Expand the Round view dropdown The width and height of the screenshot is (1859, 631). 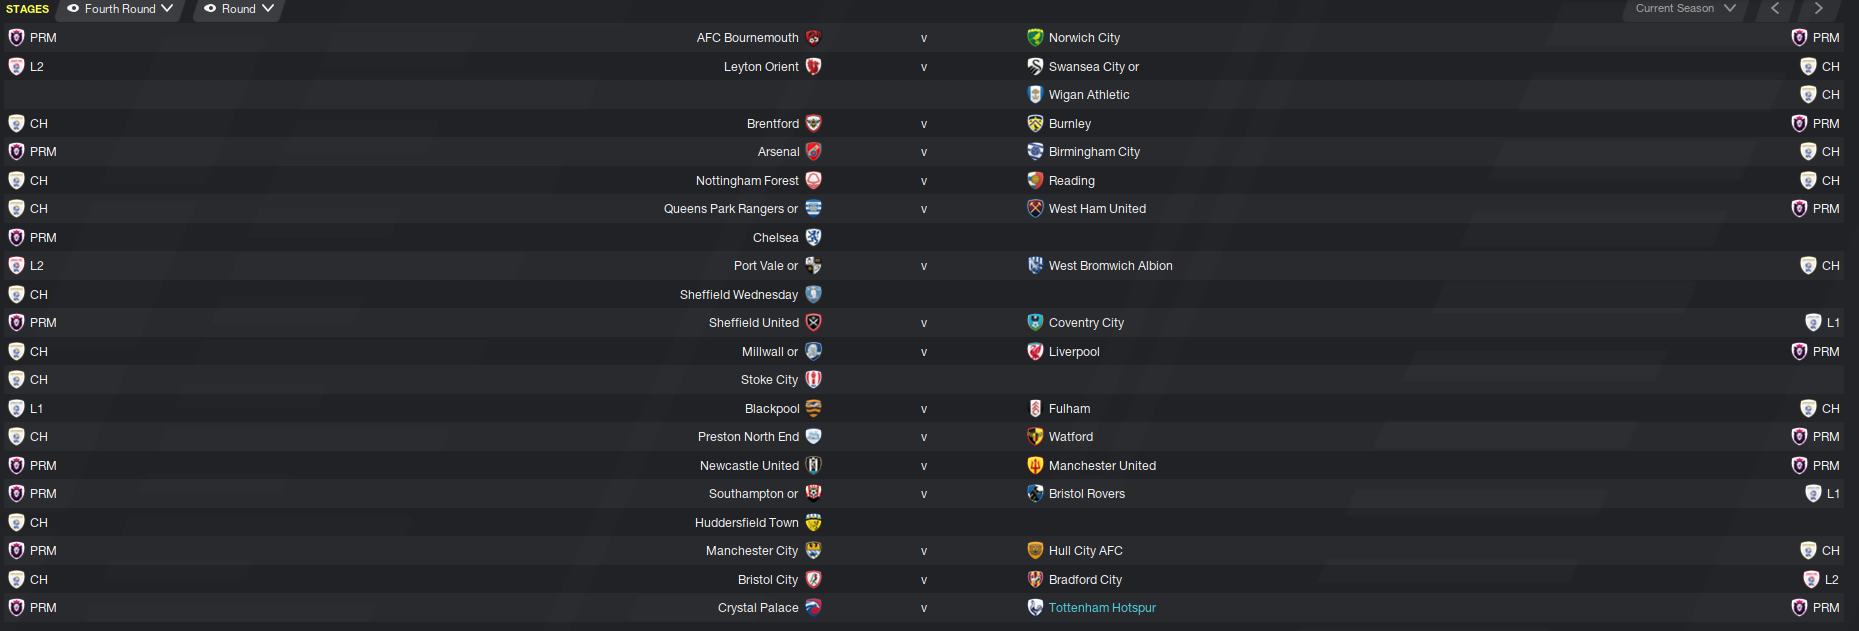[238, 9]
